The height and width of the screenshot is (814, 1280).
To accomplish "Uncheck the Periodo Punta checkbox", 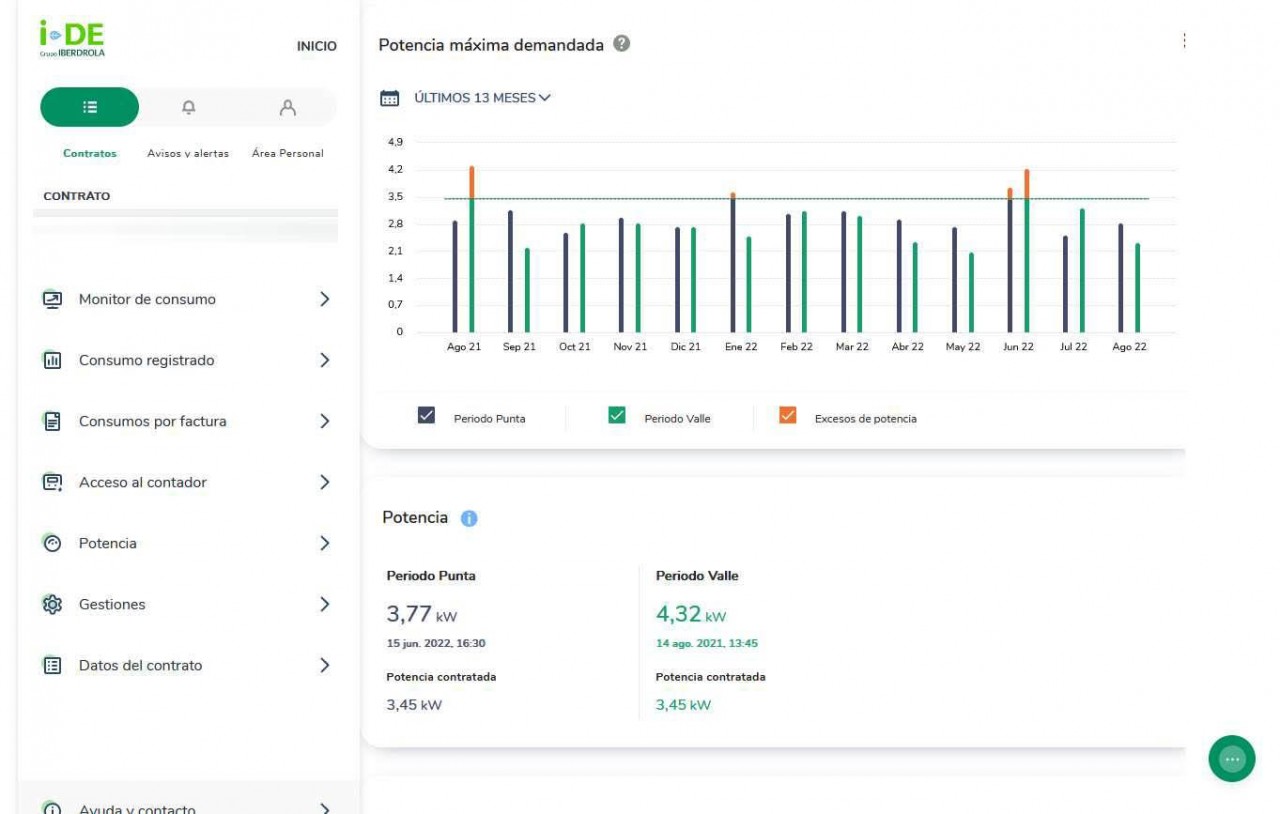I will 426,417.
